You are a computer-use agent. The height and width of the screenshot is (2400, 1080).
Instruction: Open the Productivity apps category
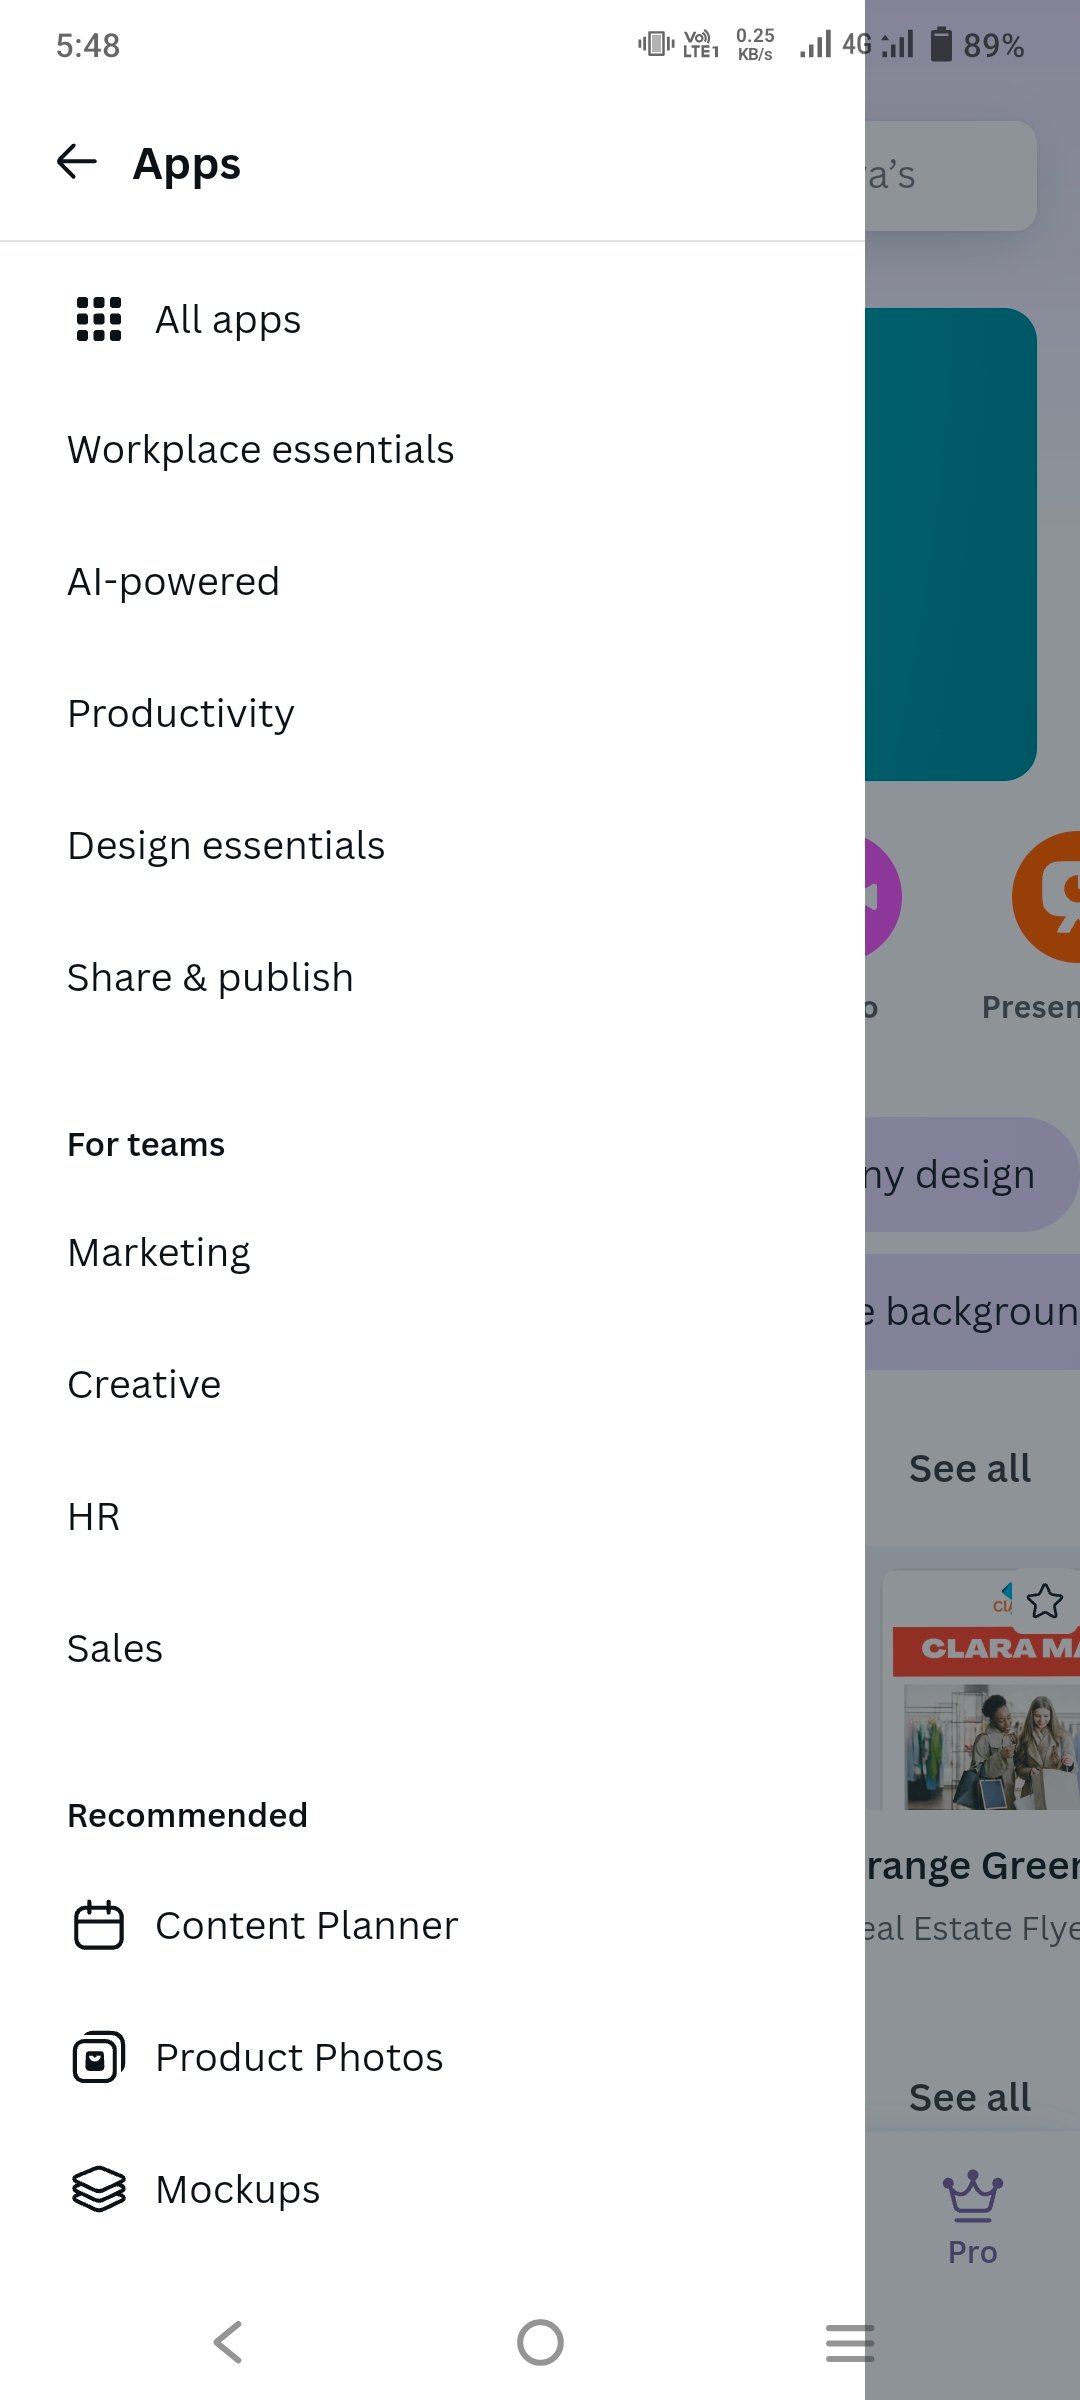tap(181, 714)
